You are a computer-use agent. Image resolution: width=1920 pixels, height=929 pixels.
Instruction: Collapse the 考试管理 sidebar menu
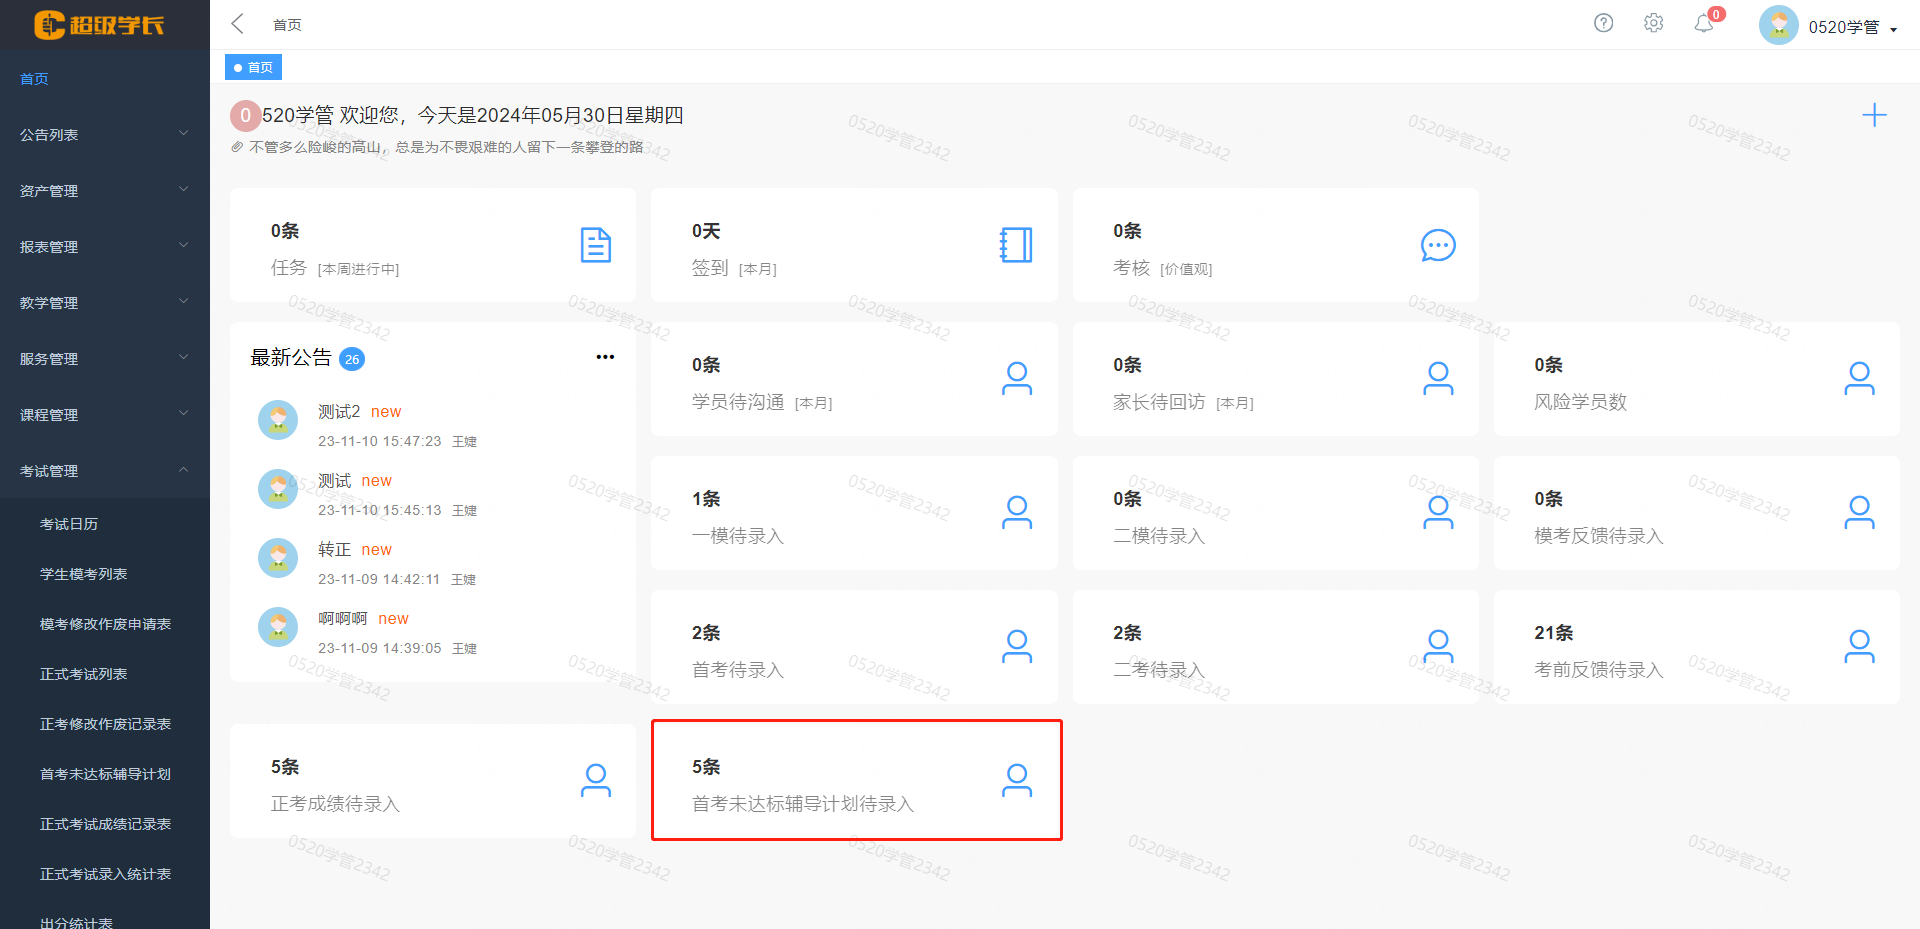[104, 471]
